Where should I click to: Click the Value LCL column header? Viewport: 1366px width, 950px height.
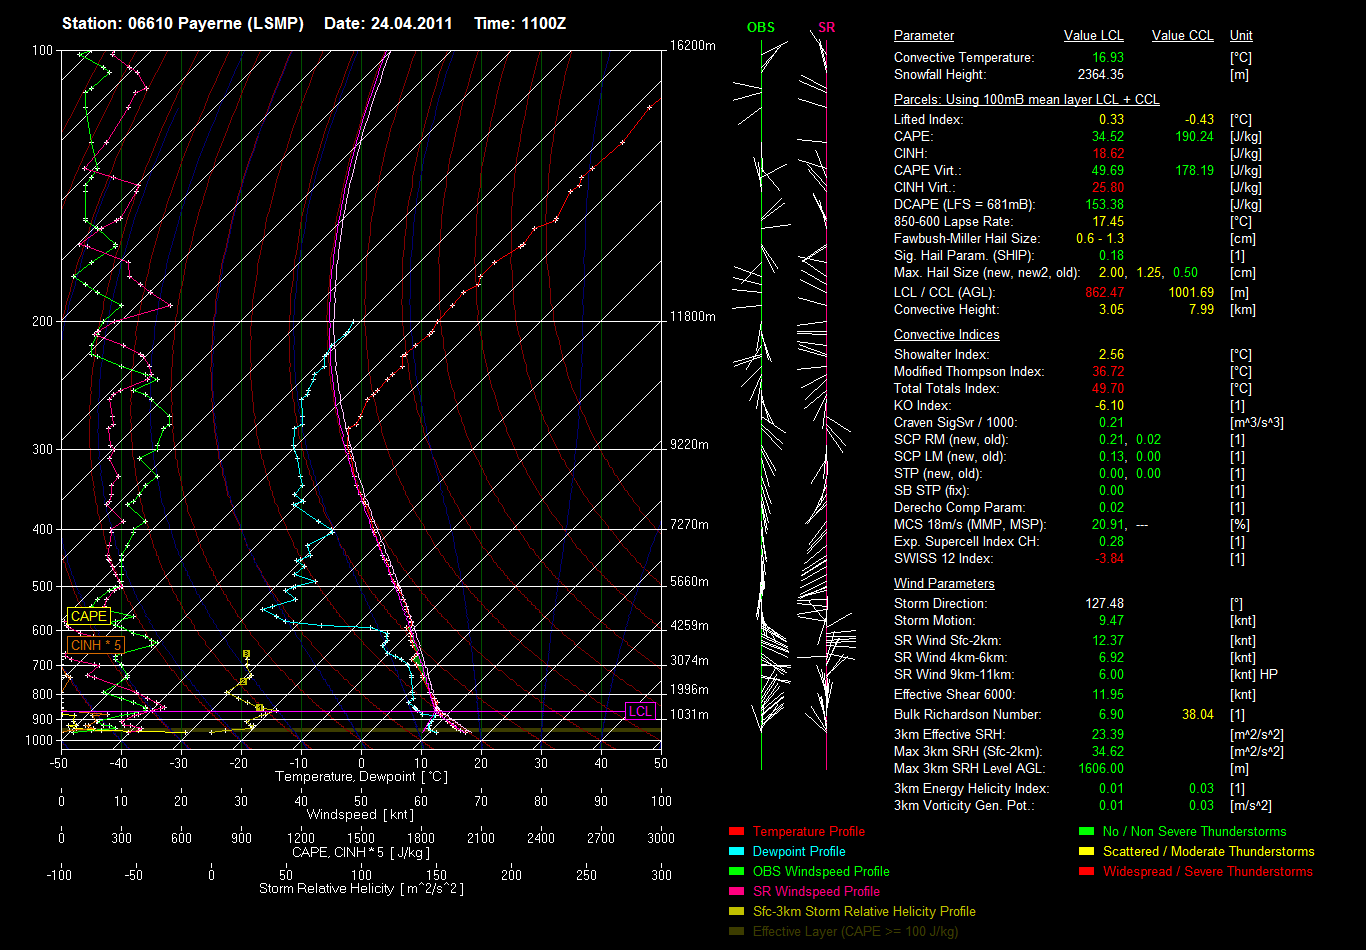coord(1093,36)
